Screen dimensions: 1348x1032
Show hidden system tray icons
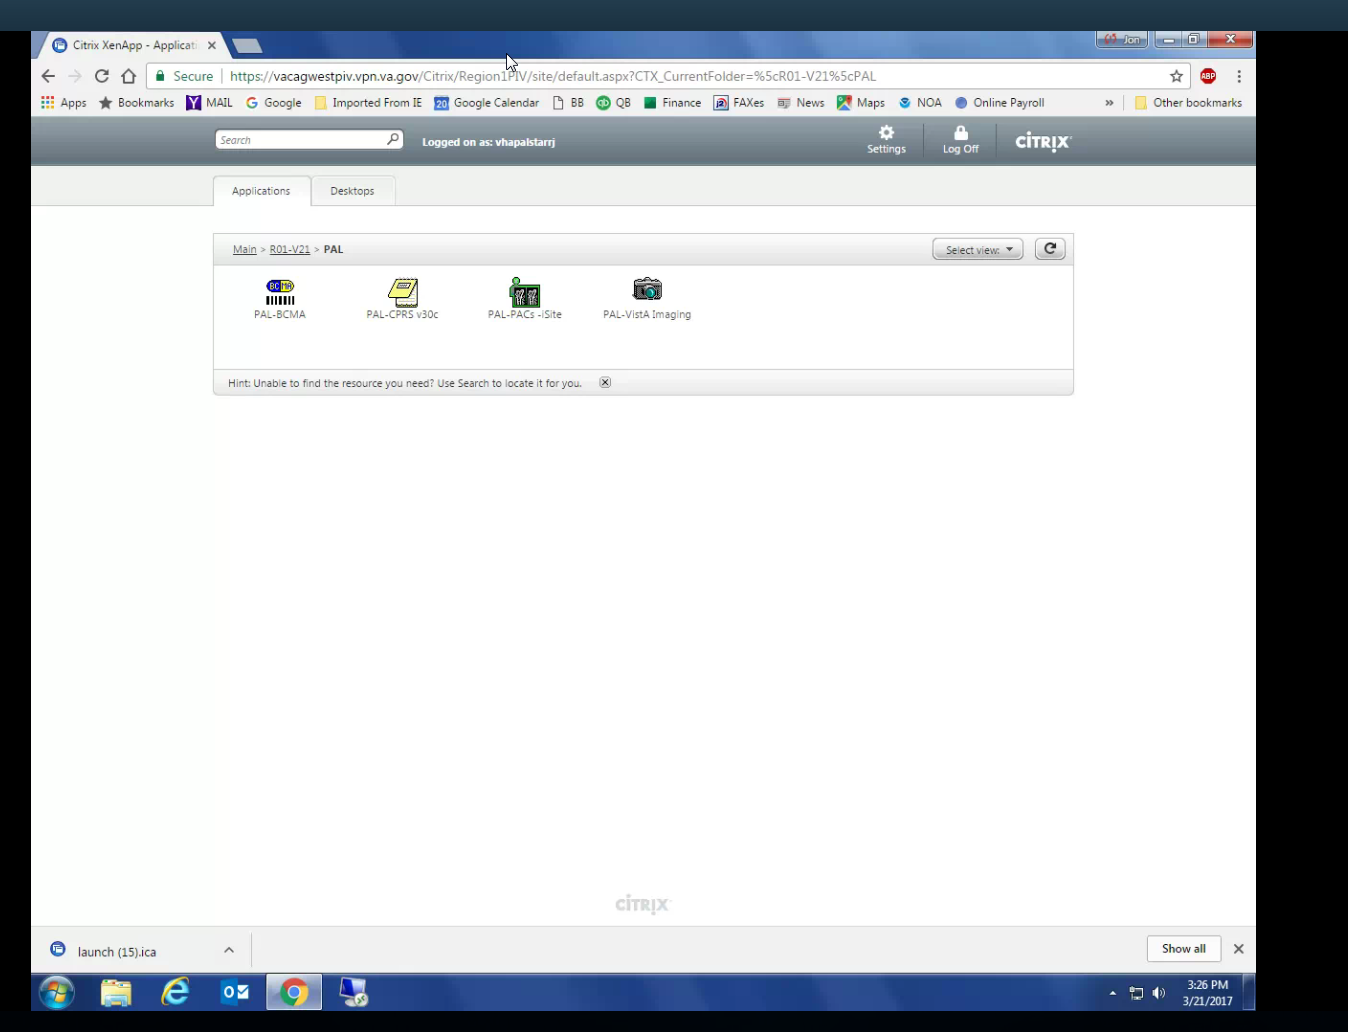click(x=1112, y=993)
